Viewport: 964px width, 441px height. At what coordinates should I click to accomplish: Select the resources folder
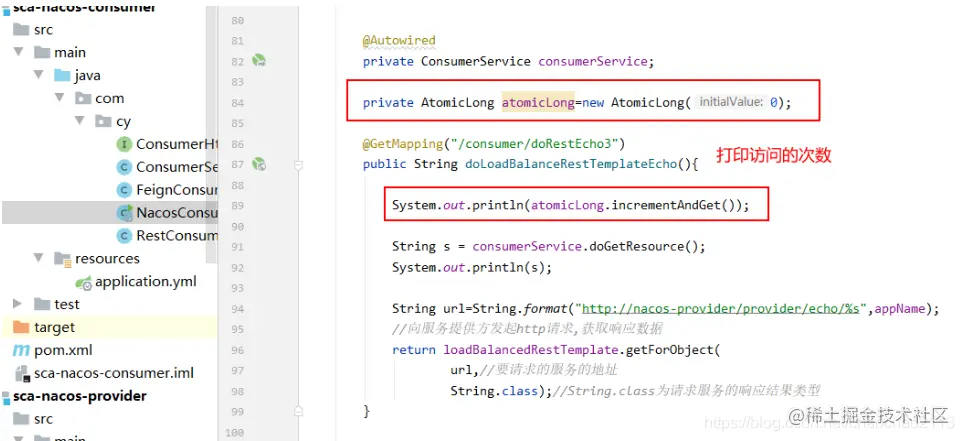click(107, 258)
